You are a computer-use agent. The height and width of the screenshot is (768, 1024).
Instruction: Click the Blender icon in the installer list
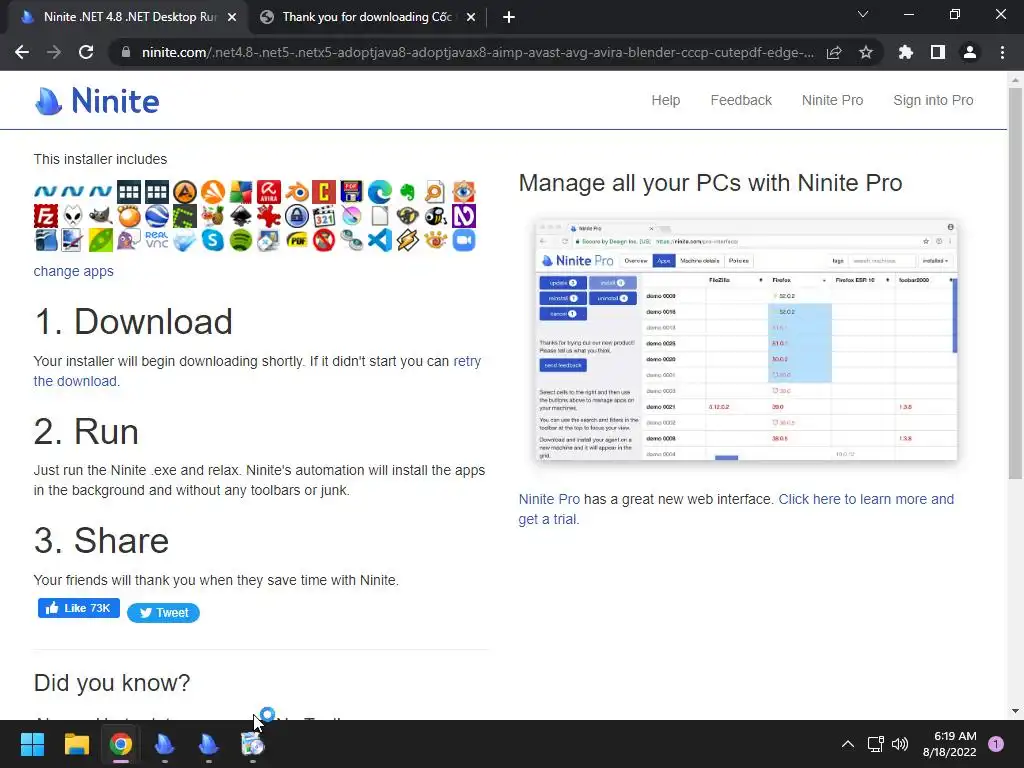(296, 192)
